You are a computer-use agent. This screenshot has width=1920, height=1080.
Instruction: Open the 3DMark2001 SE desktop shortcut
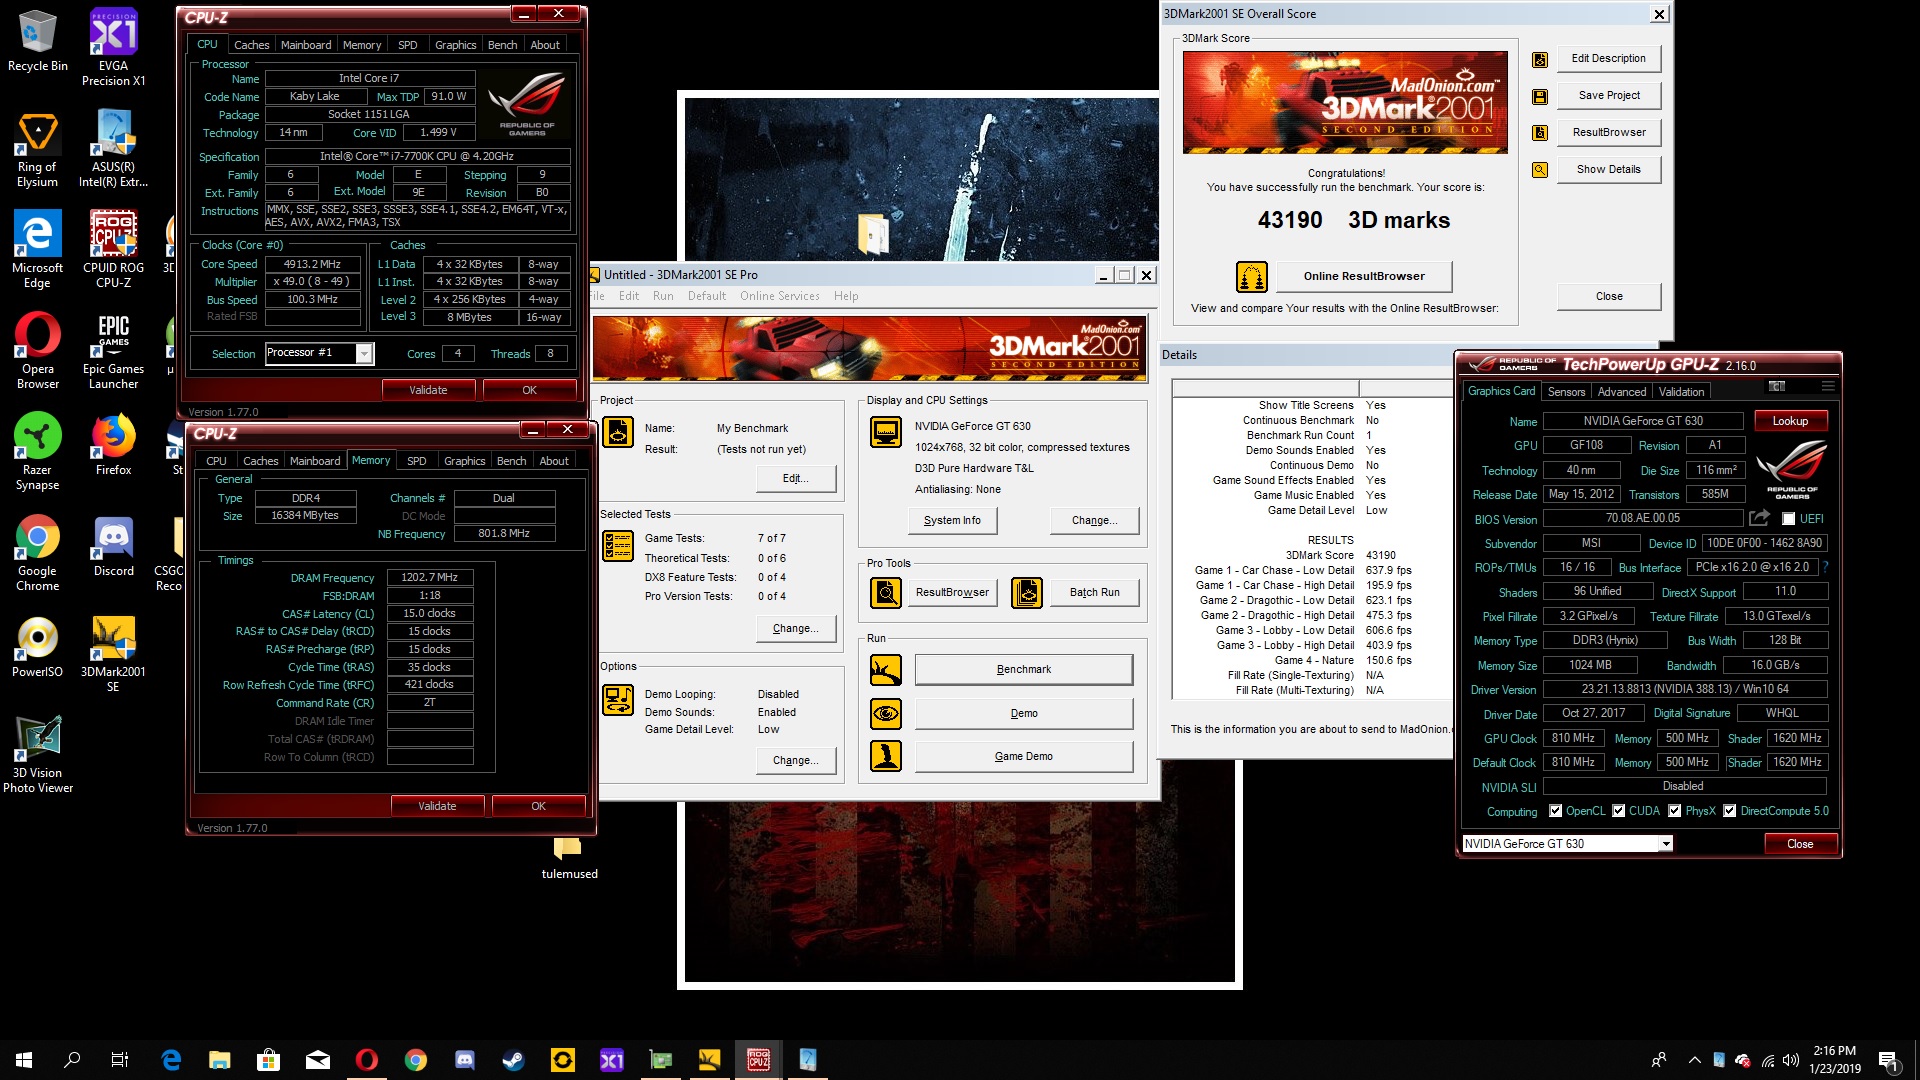click(x=113, y=654)
